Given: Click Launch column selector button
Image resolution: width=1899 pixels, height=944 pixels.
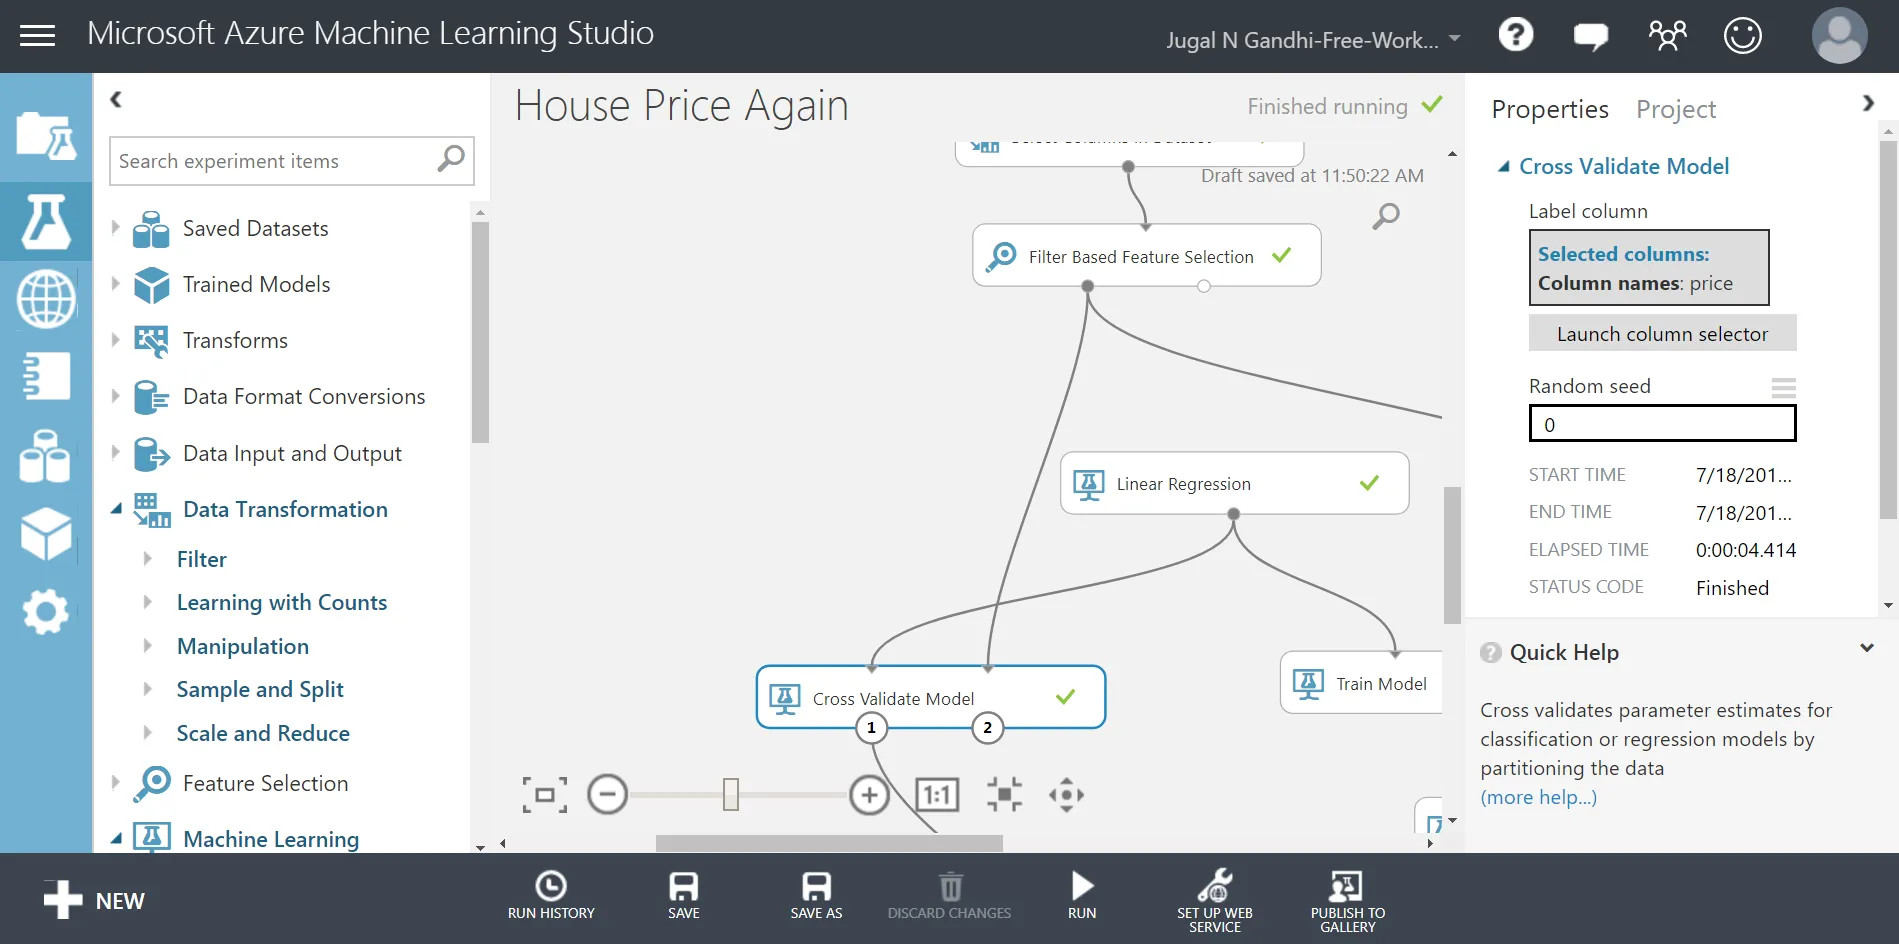Looking at the screenshot, I should [x=1662, y=334].
